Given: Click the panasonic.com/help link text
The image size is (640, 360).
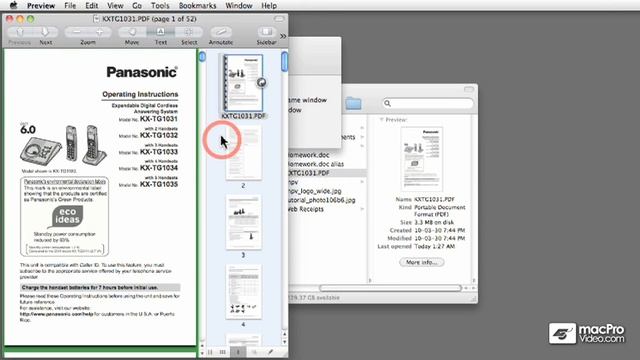Looking at the screenshot, I should click(x=57, y=314).
